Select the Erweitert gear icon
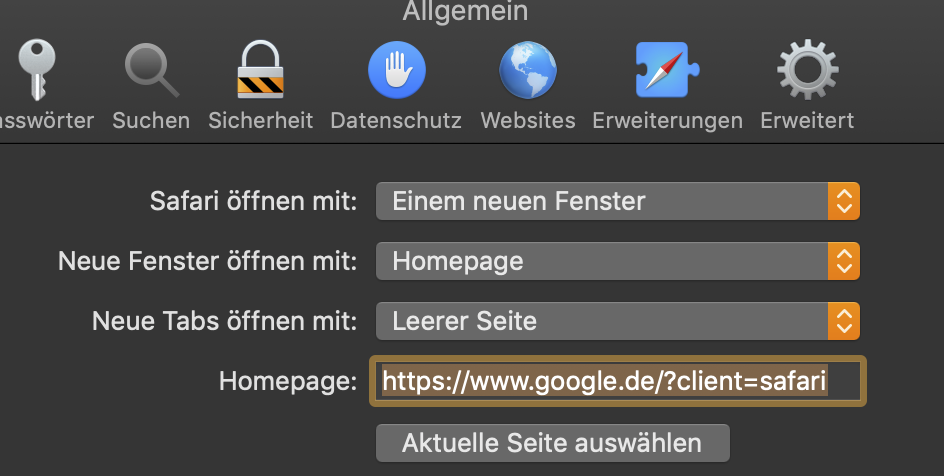 tap(807, 72)
